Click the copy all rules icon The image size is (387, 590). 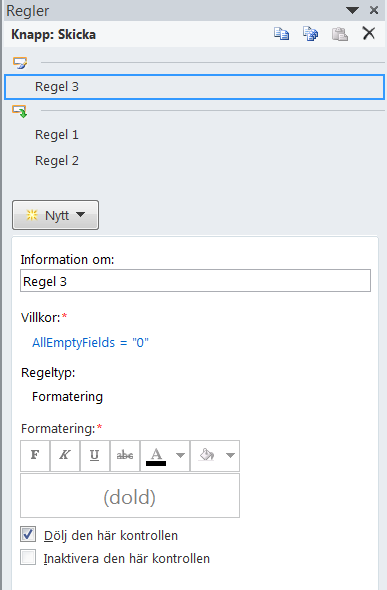[x=310, y=34]
